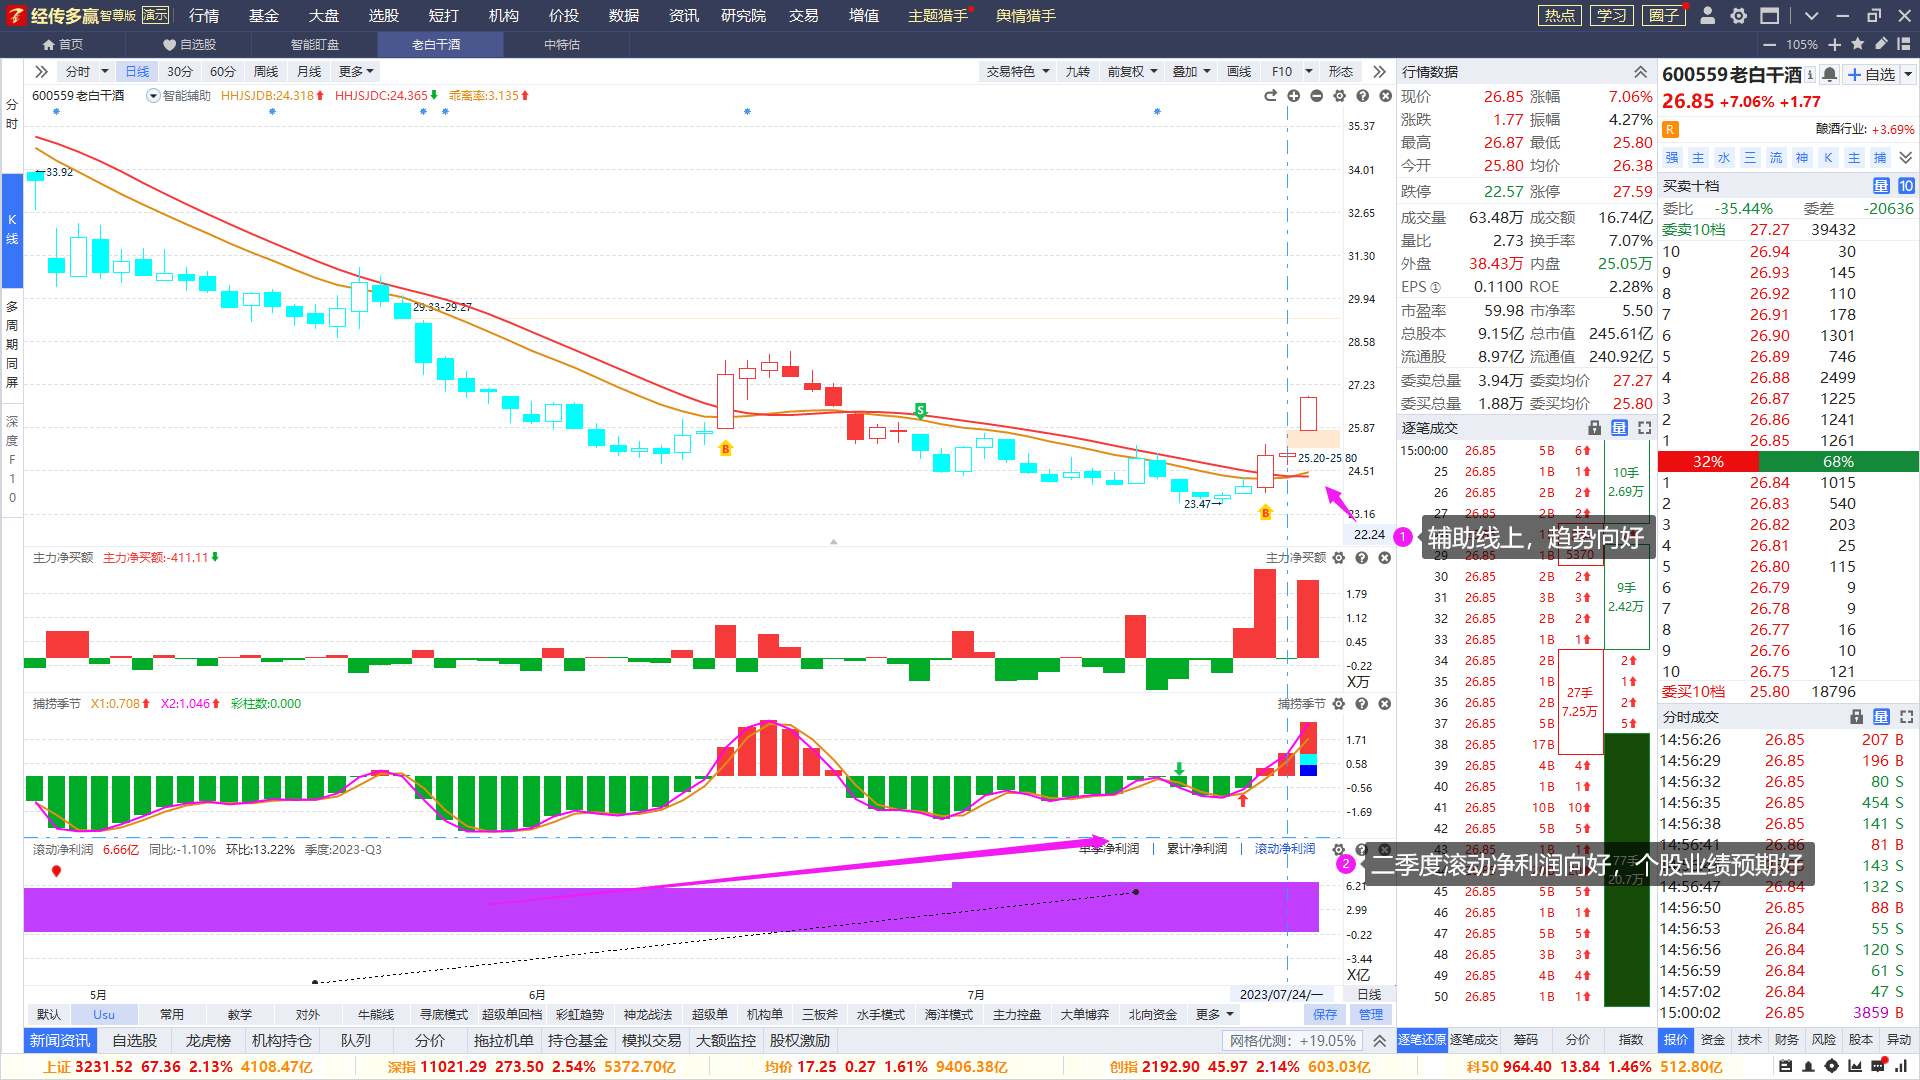Open the 选股 menu
This screenshot has height=1080, width=1920.
(x=383, y=15)
